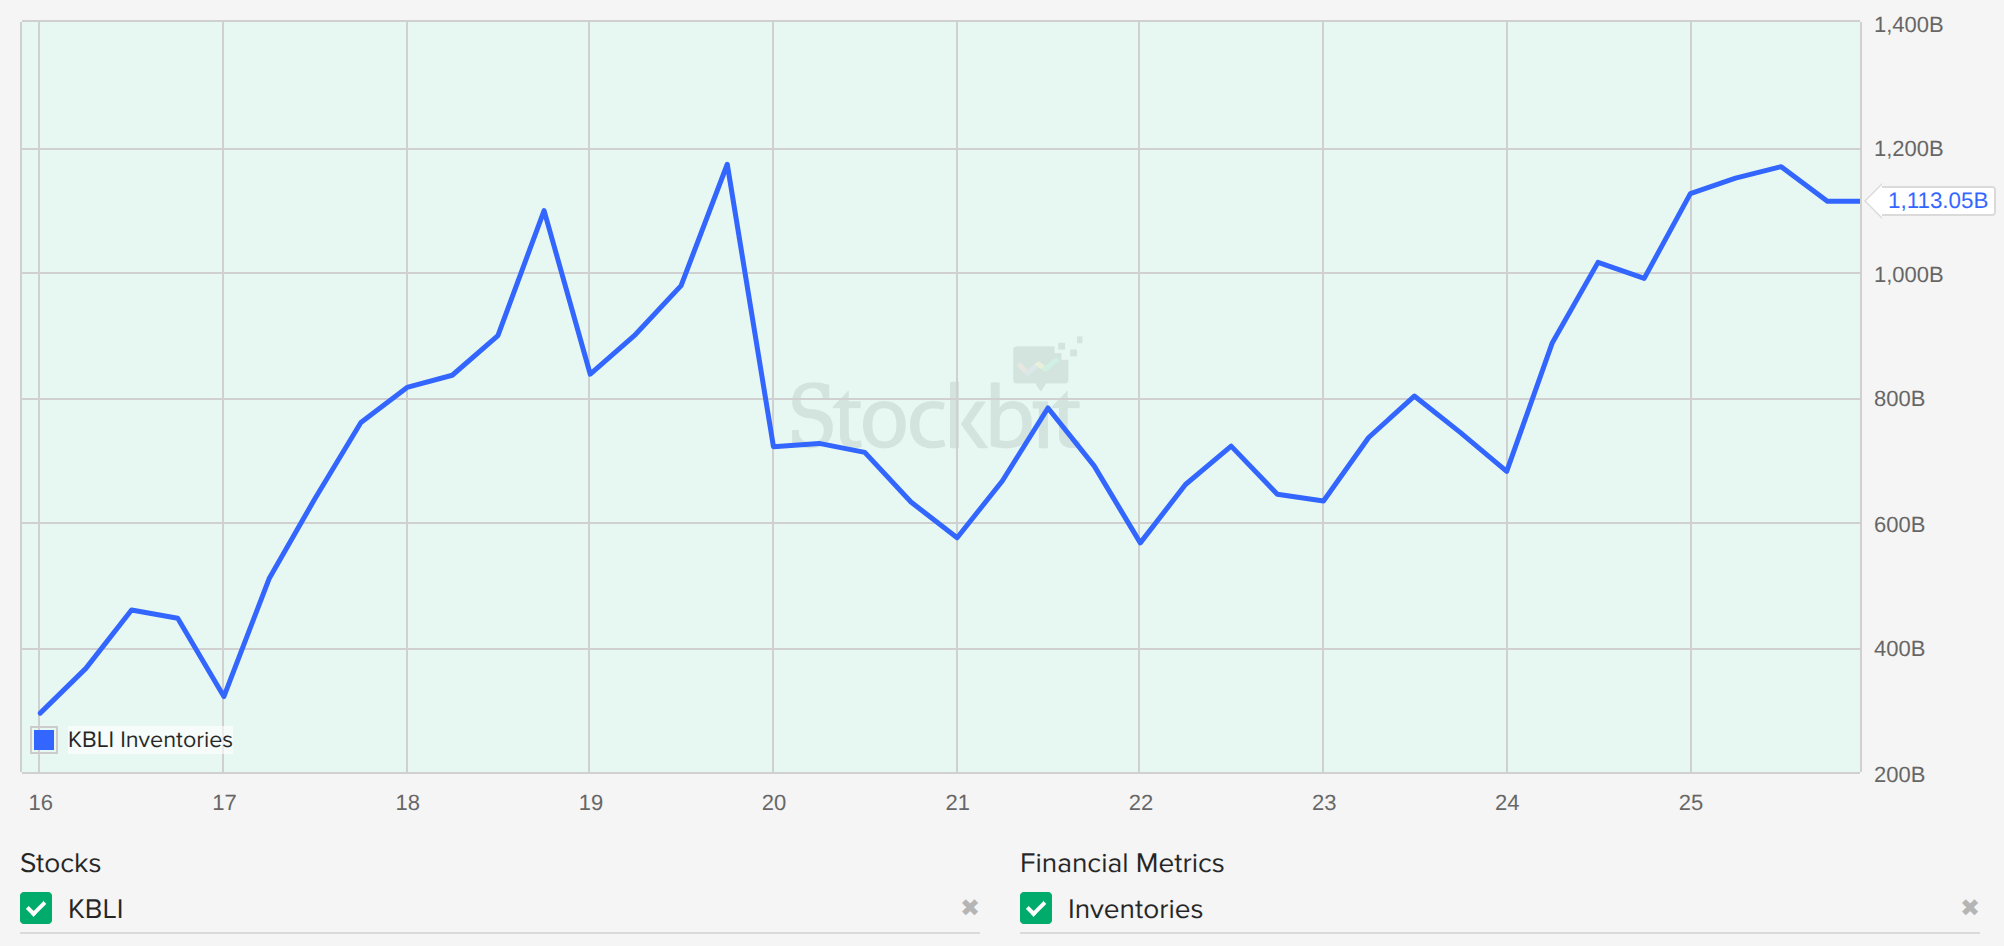Screen dimensions: 2004x946
Task: Select the Stocks section heading
Action: tap(61, 863)
